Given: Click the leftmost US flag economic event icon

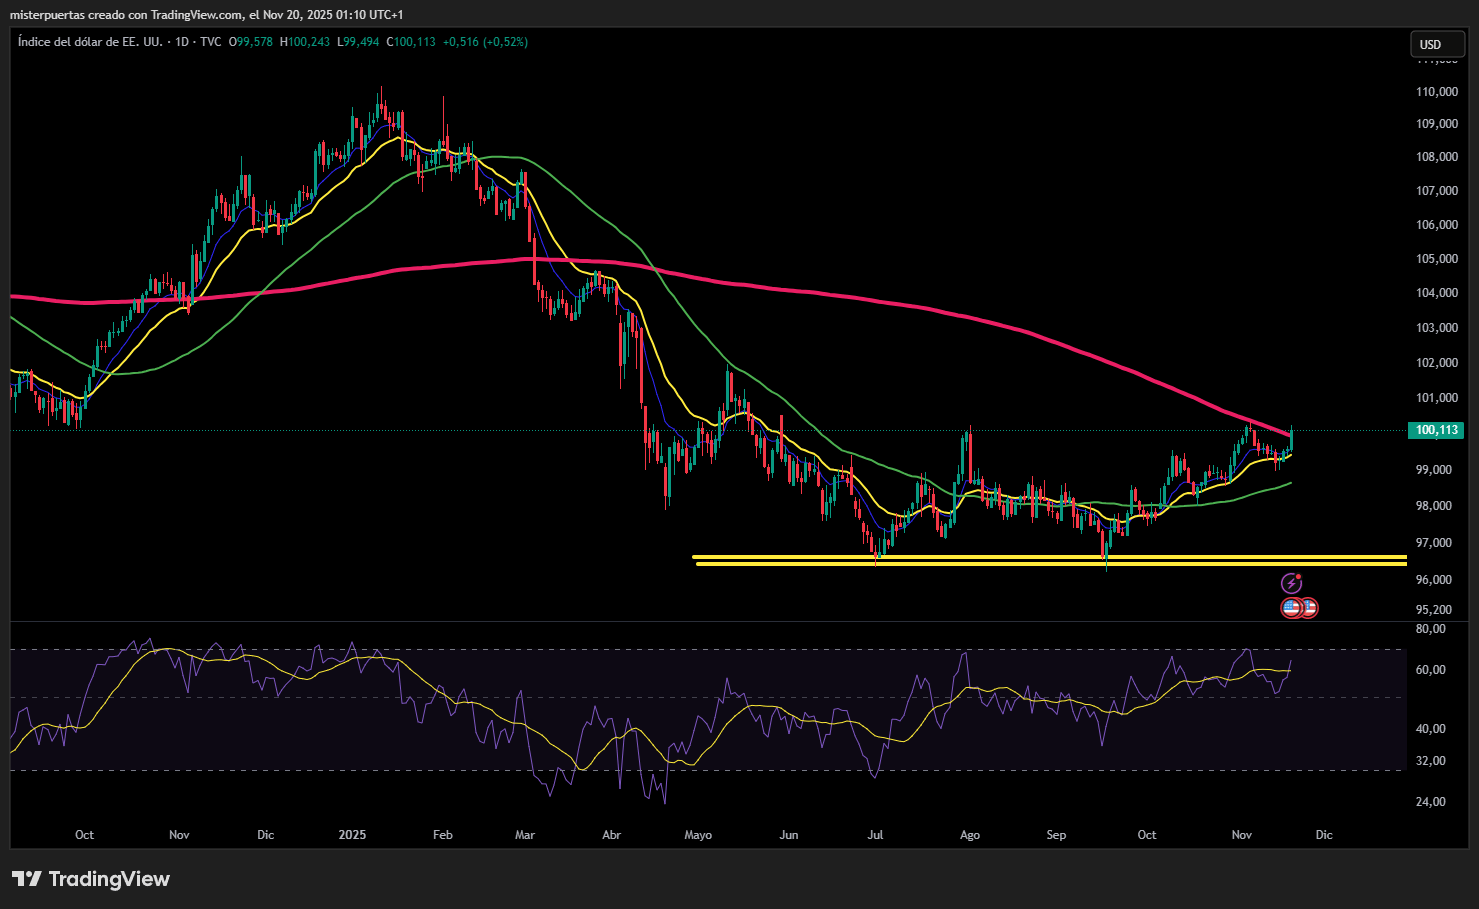Looking at the screenshot, I should 1291,607.
